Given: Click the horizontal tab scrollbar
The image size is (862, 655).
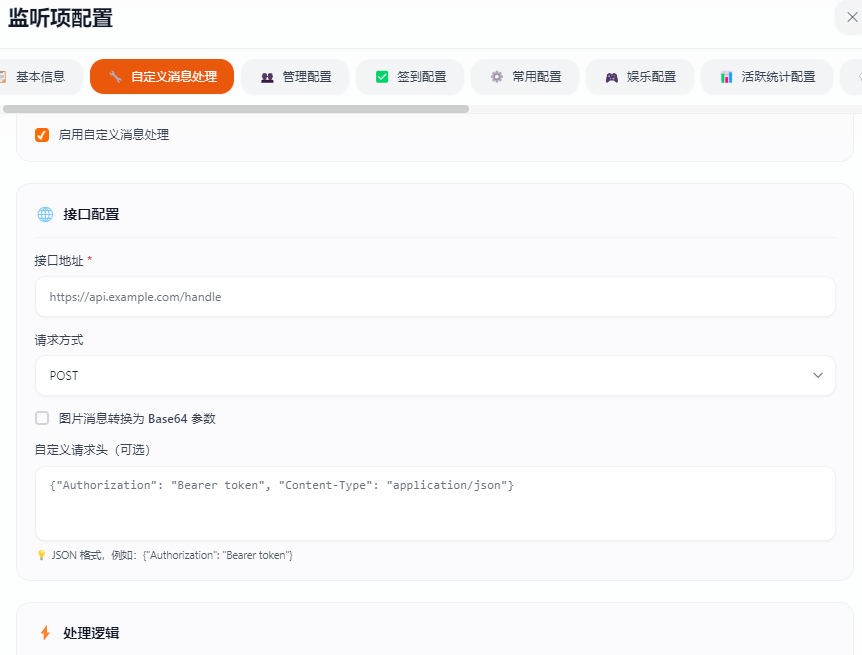Looking at the screenshot, I should point(235,109).
